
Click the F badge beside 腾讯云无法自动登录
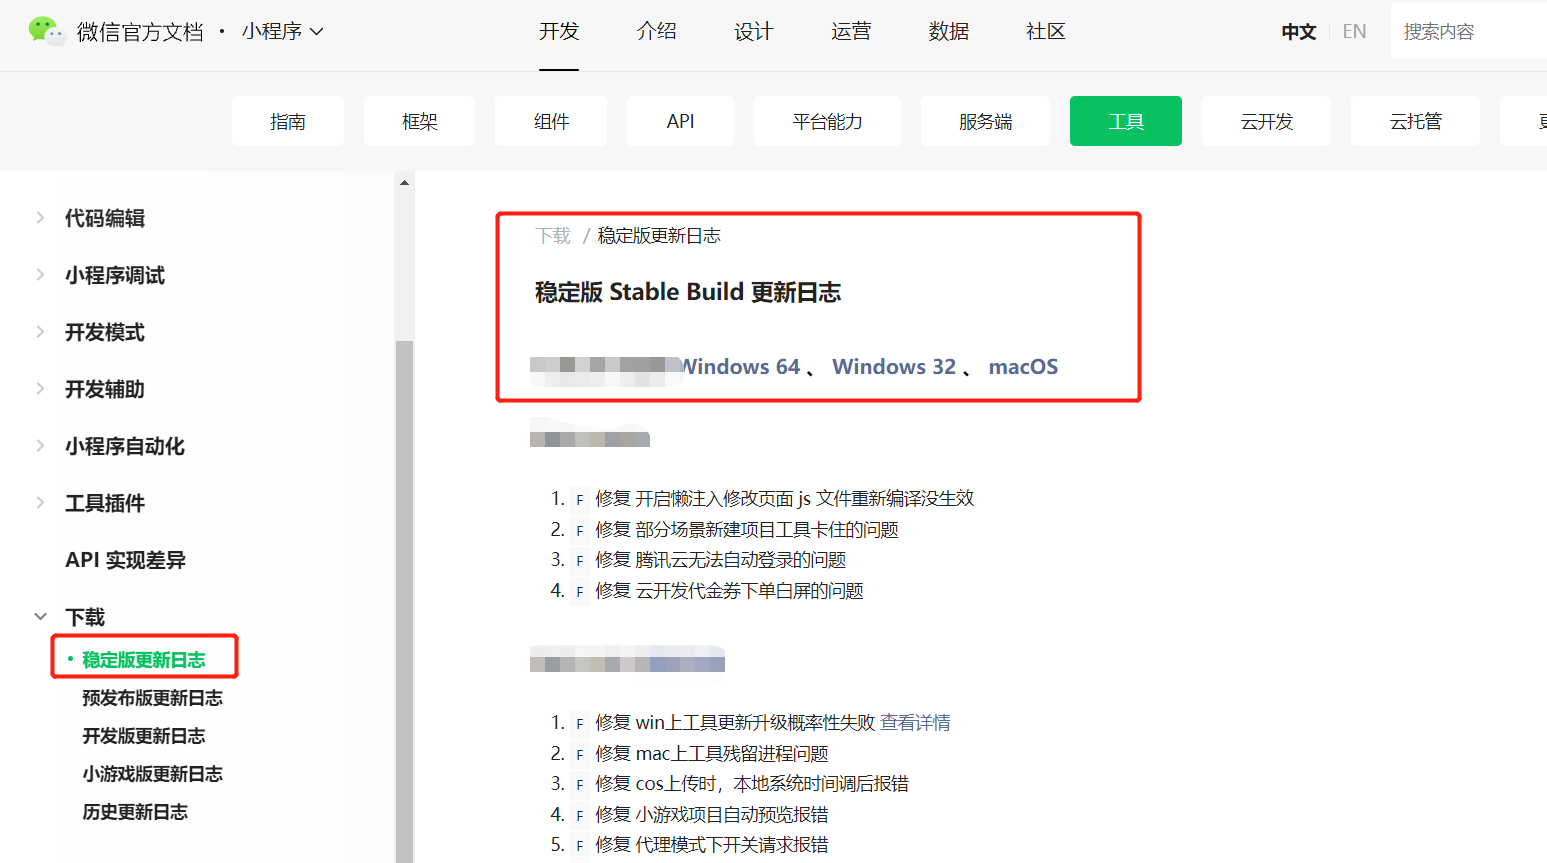[x=579, y=561]
